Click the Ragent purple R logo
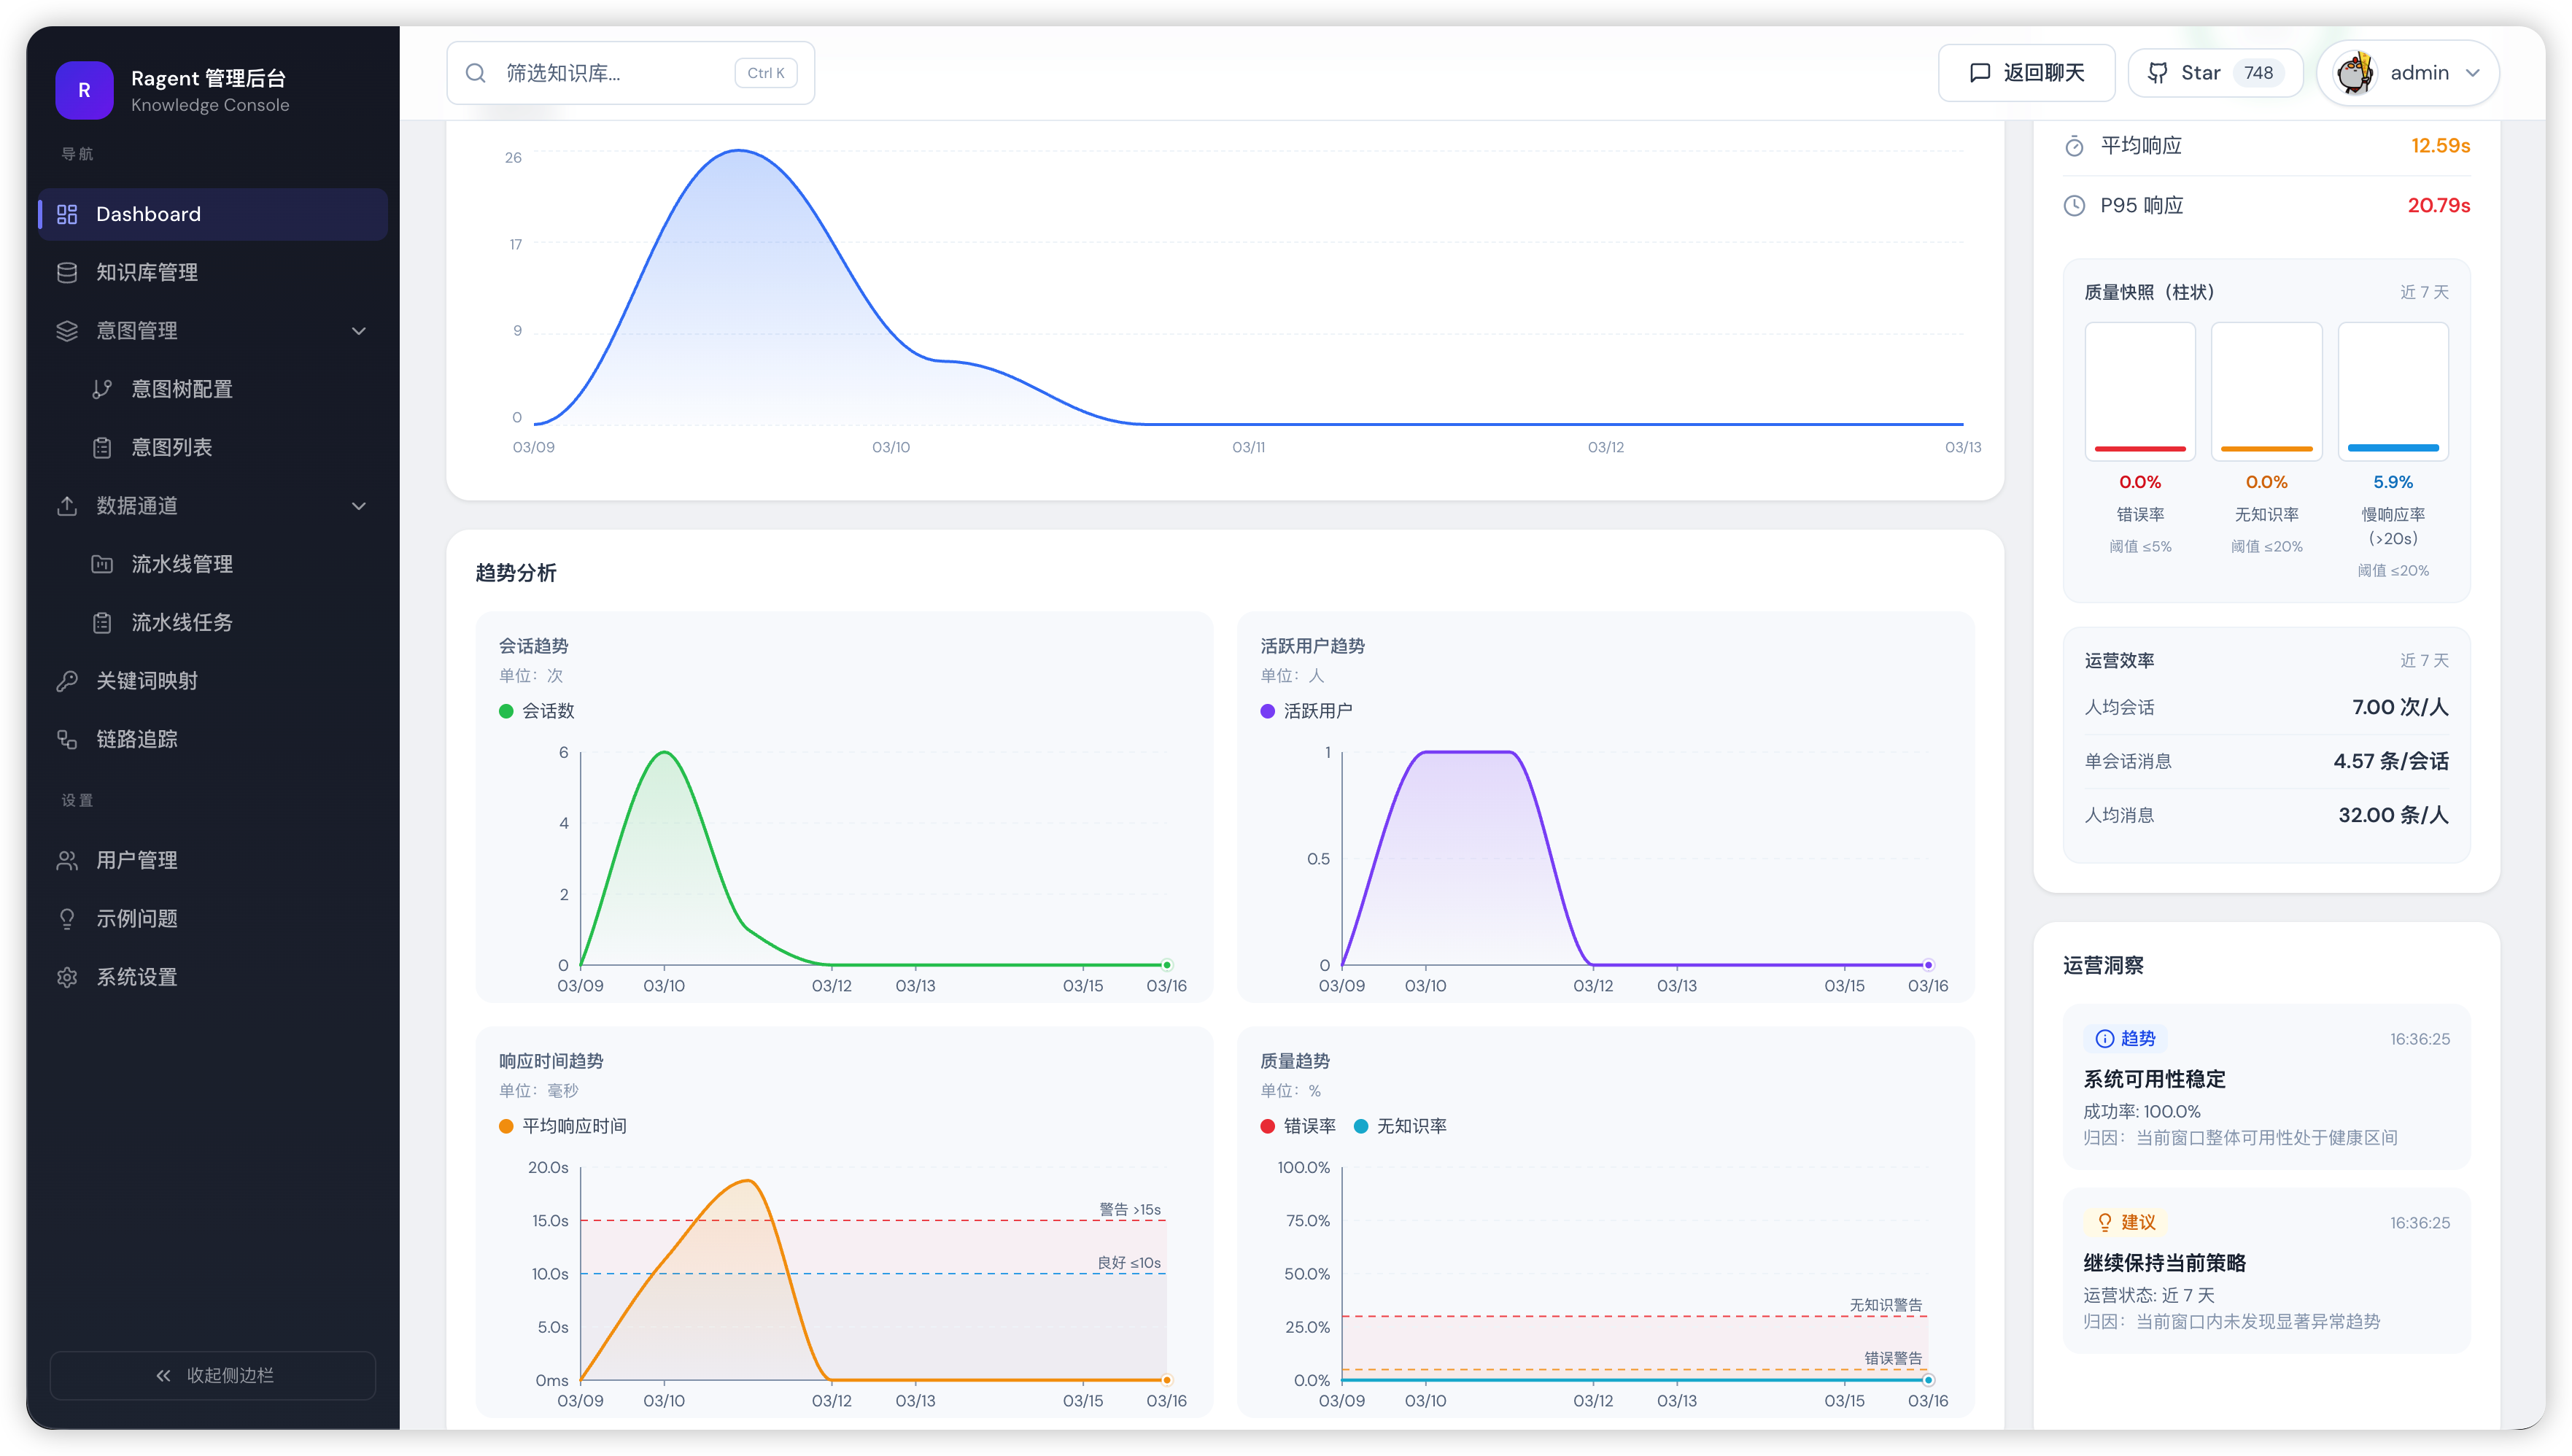This screenshot has width=2572, height=1456. [x=84, y=90]
